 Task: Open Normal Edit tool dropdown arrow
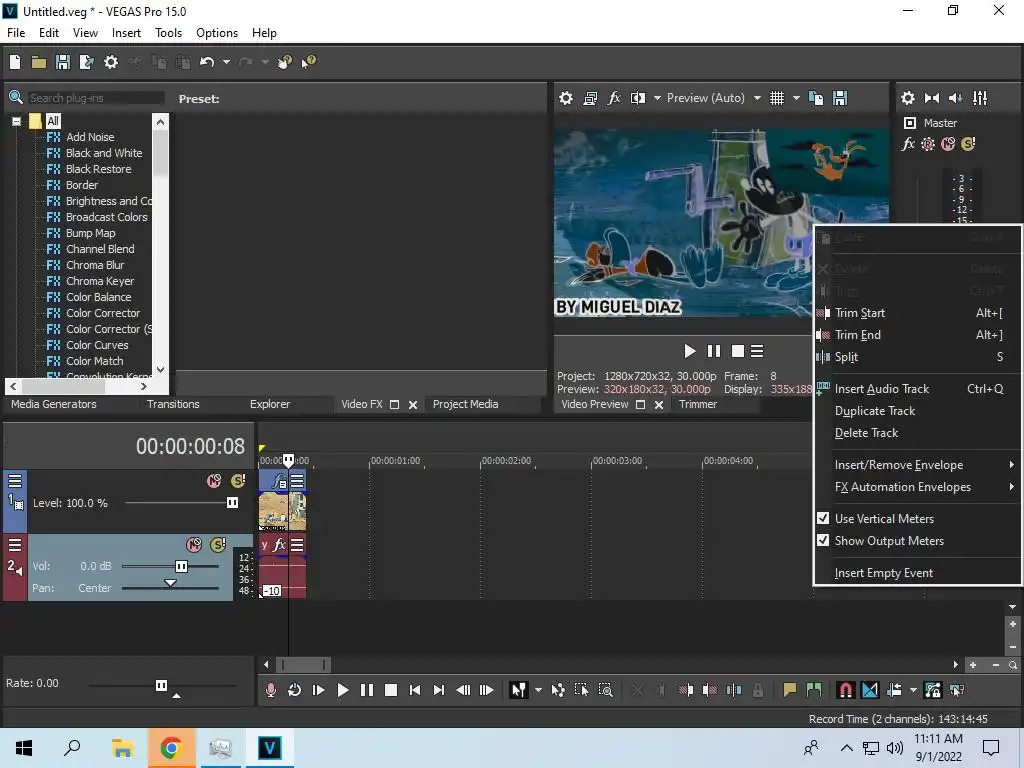coord(538,690)
